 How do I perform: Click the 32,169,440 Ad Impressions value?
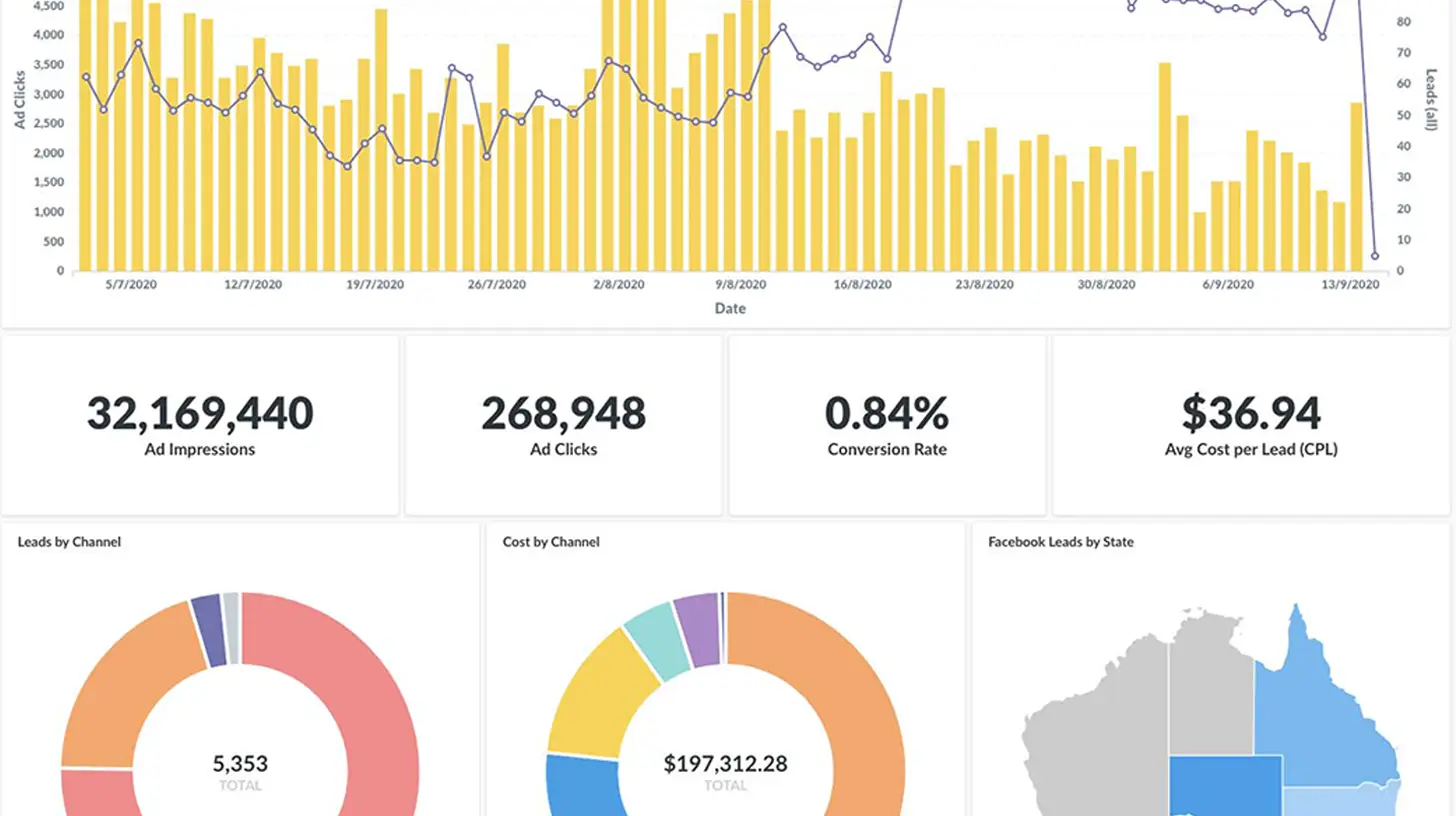(200, 413)
